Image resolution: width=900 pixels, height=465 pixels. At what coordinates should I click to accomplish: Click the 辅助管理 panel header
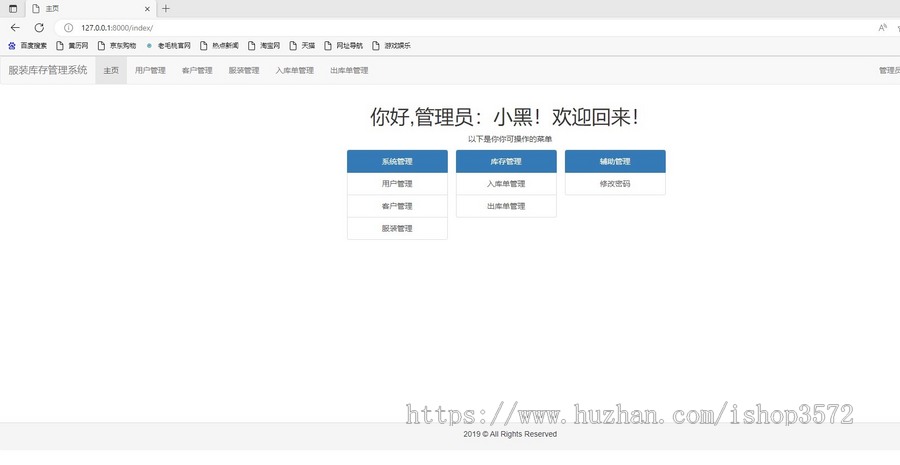tap(615, 161)
